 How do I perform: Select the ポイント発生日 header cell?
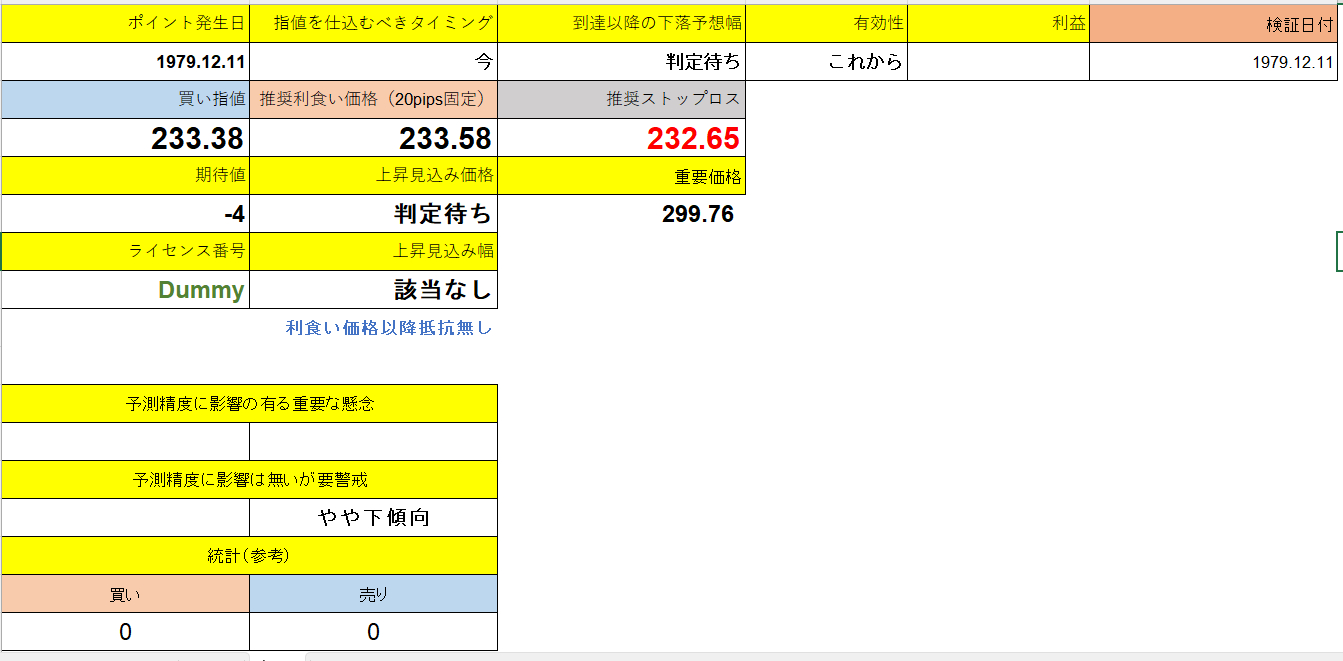[x=124, y=22]
